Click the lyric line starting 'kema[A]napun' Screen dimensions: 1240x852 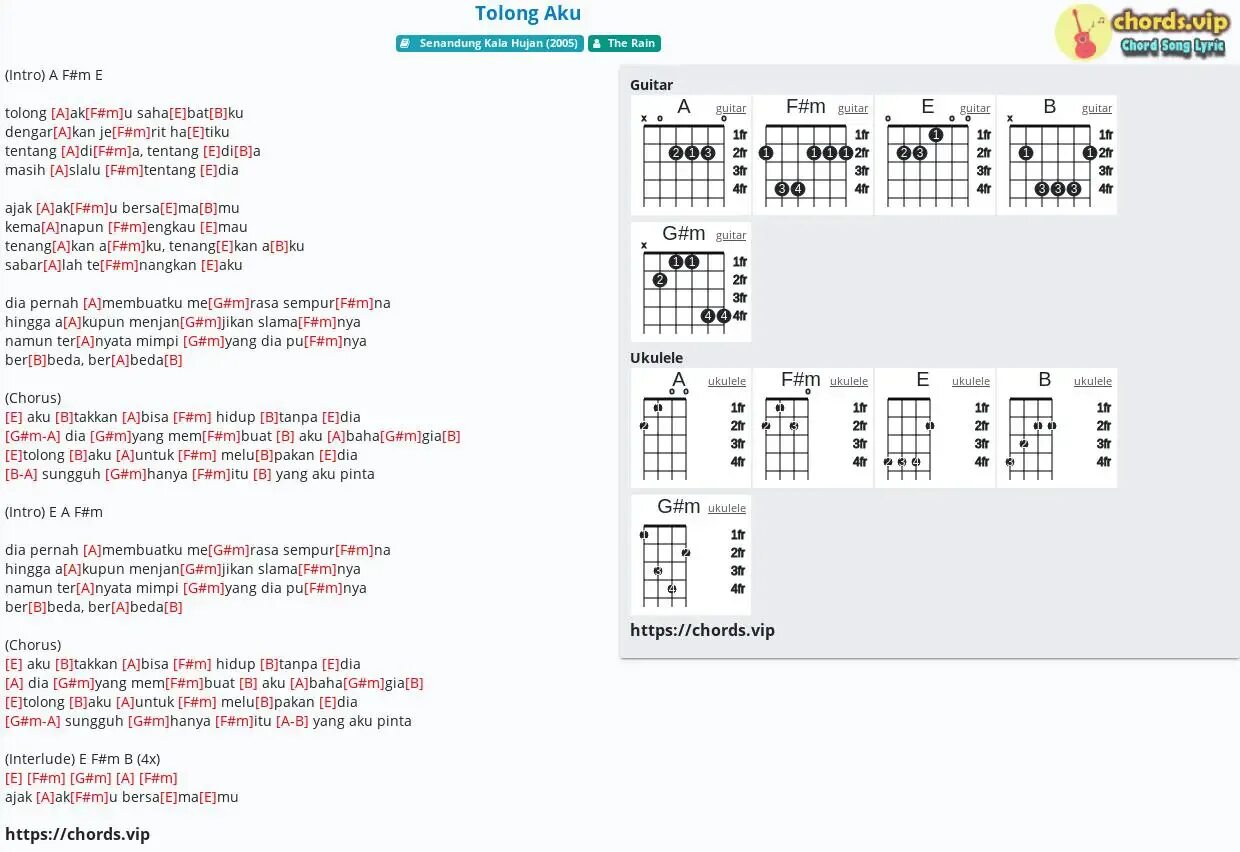[x=126, y=227]
